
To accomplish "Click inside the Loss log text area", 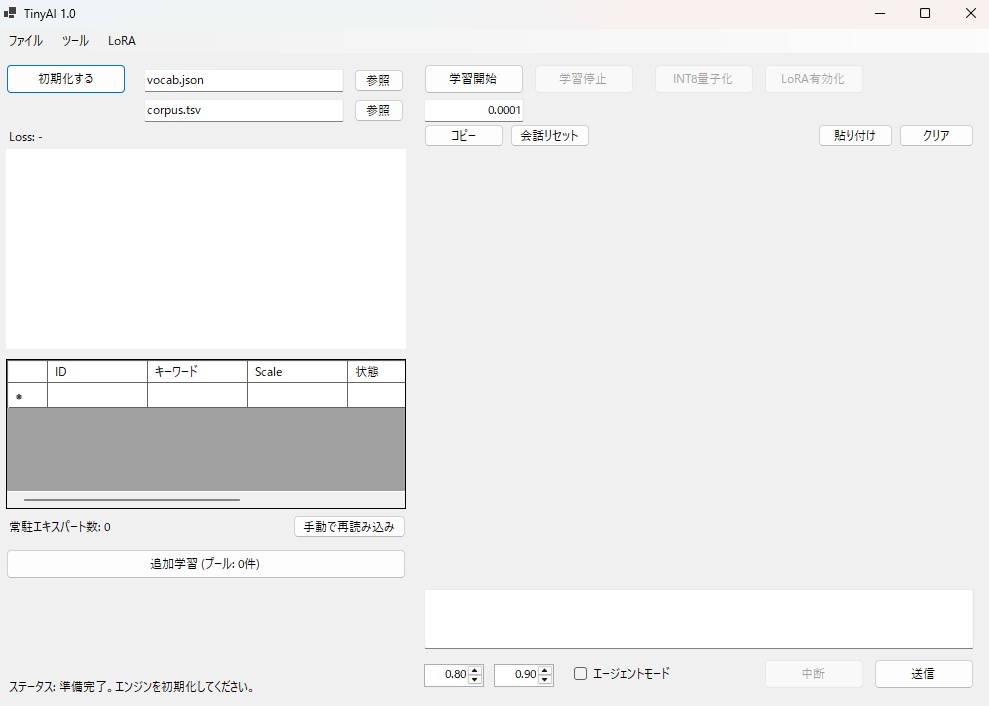I will pos(206,249).
